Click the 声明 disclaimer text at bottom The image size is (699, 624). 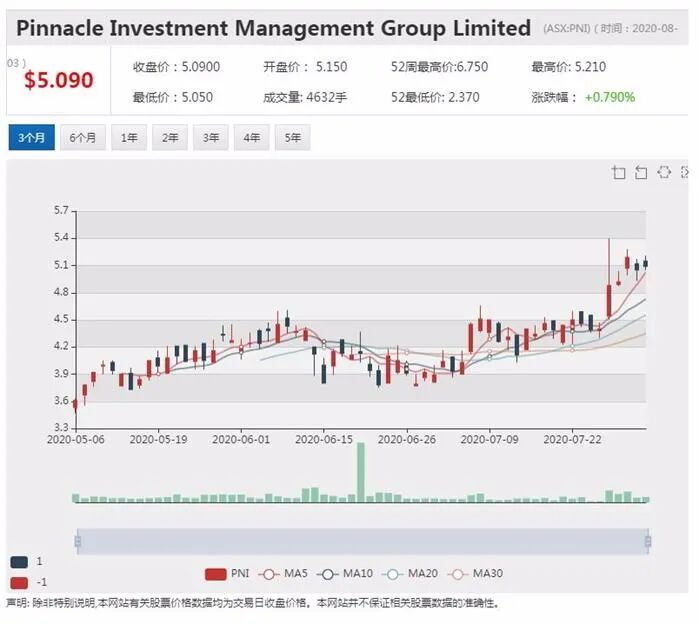tap(253, 603)
